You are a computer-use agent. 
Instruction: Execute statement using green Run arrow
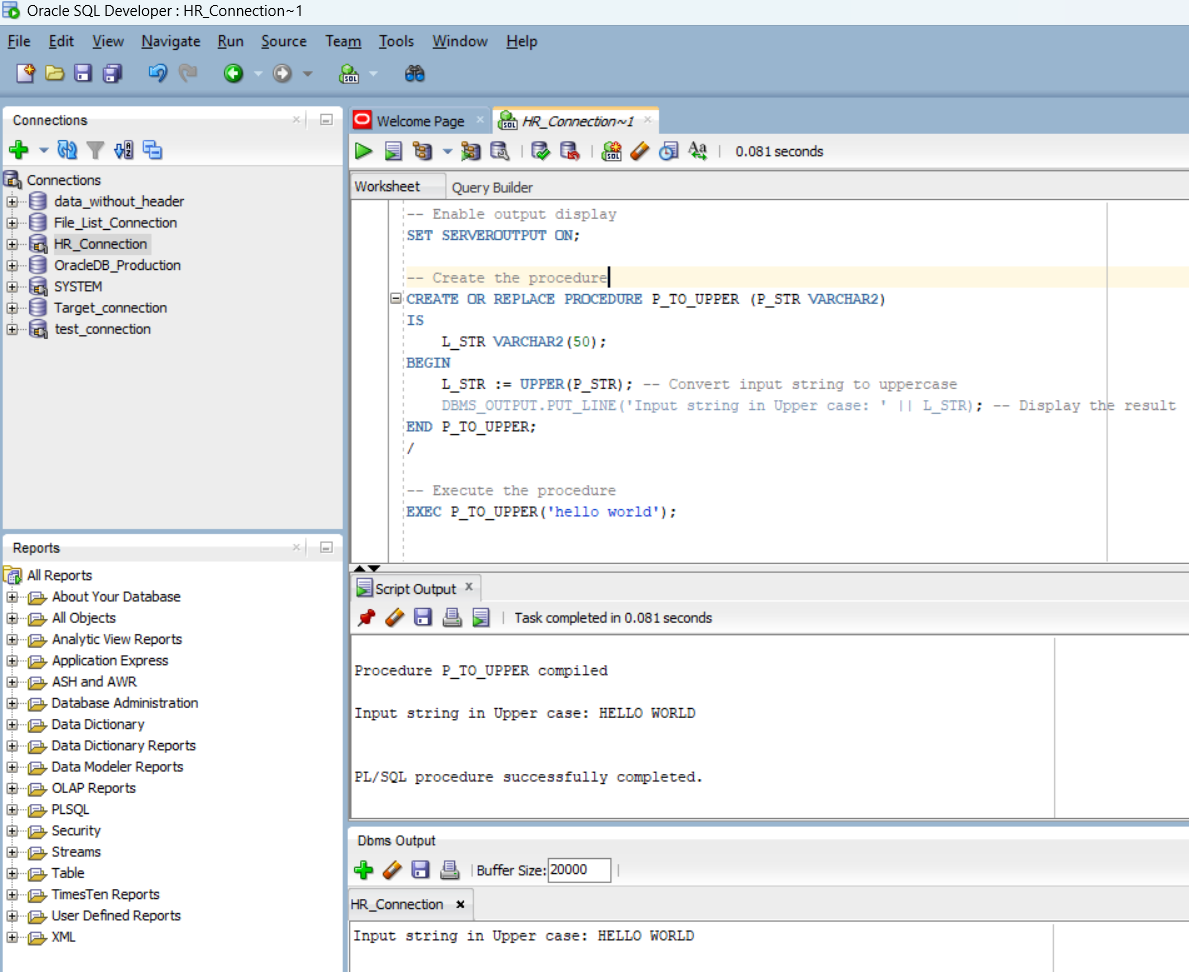363,152
